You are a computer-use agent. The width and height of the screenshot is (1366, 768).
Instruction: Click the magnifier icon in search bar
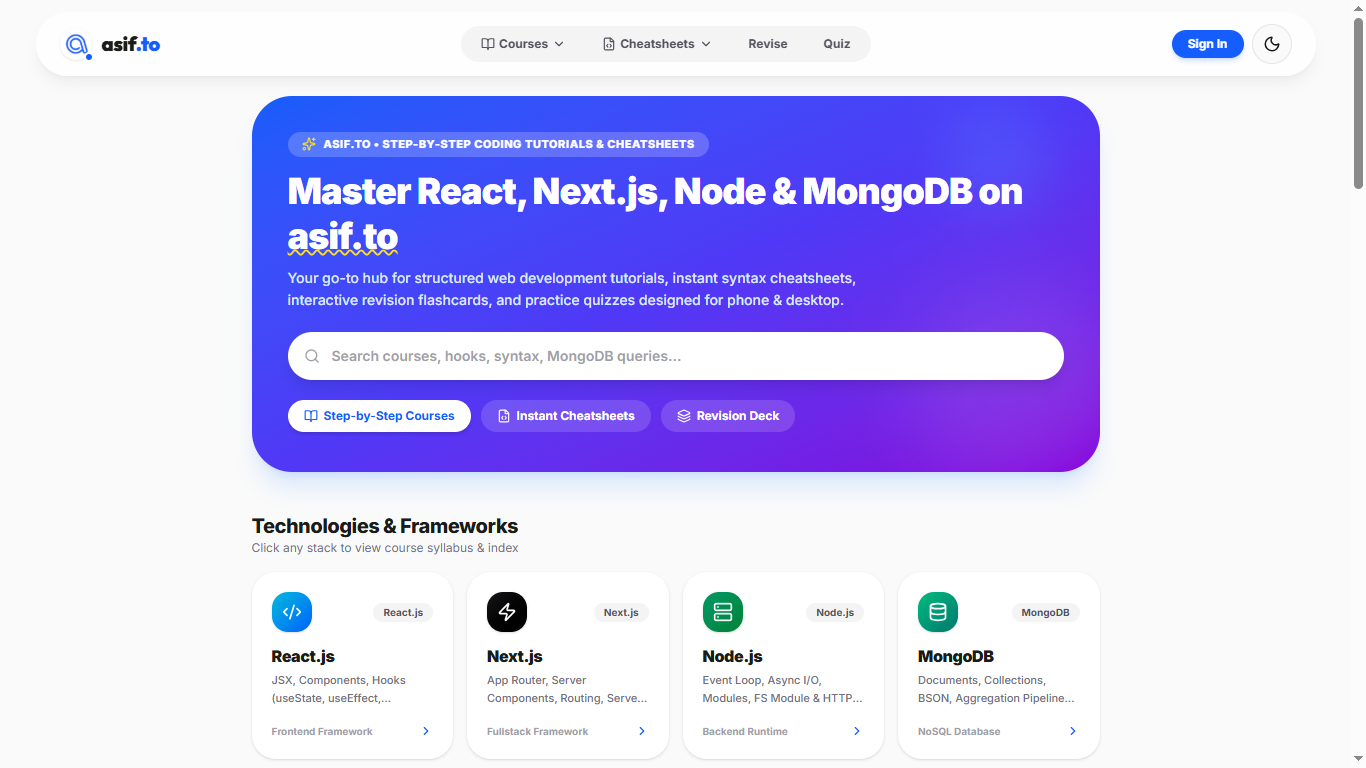(x=312, y=356)
